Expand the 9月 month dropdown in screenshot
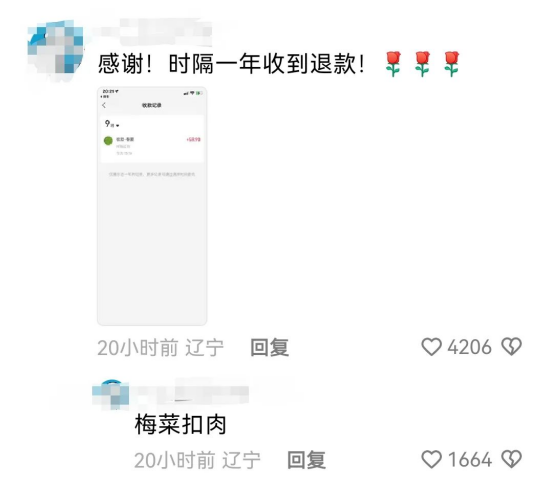553x487 pixels. tap(112, 124)
